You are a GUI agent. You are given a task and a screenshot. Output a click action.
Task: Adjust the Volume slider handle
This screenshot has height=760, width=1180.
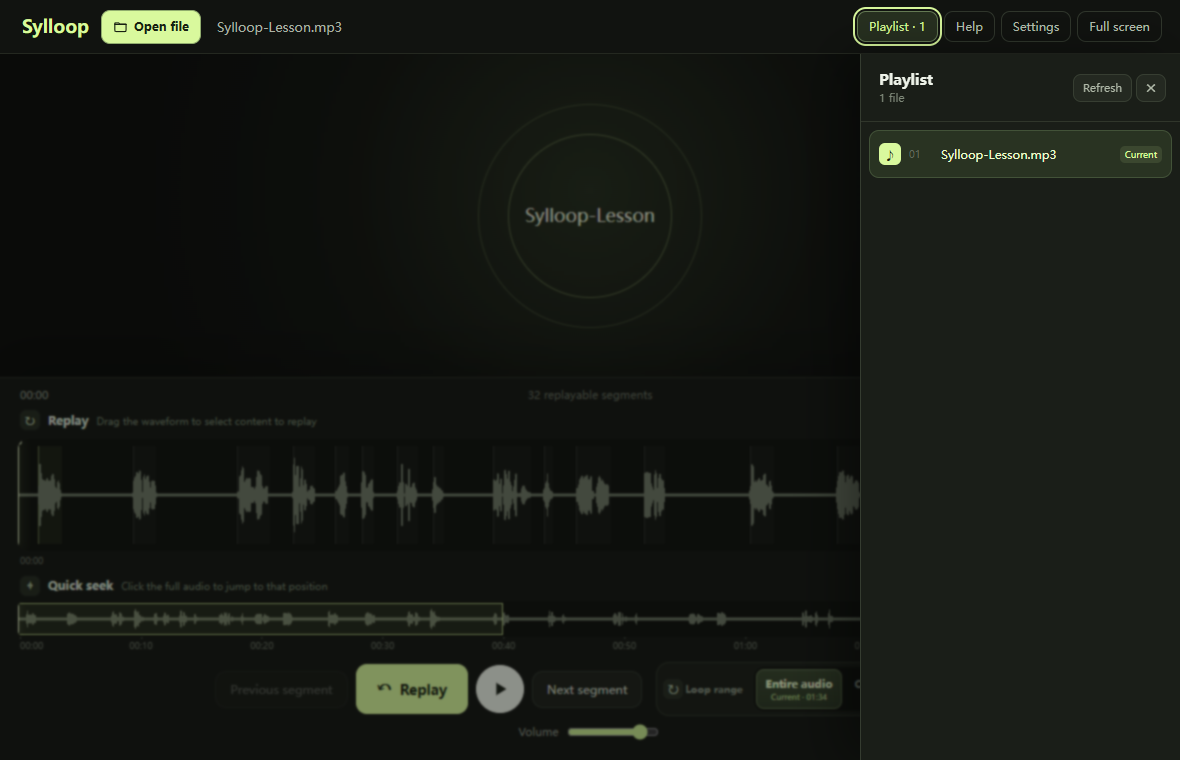(640, 731)
